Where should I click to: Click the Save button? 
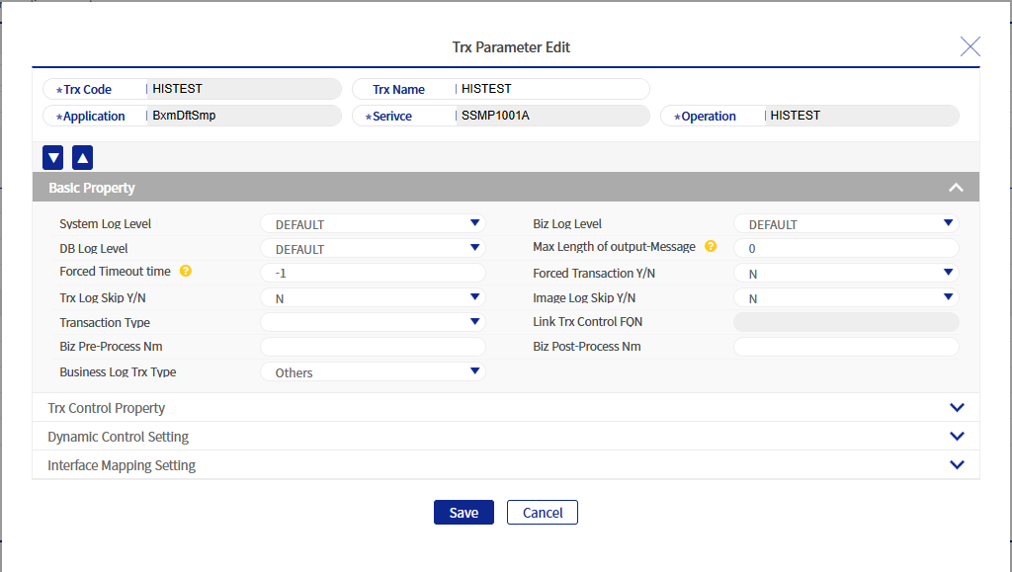(x=463, y=512)
